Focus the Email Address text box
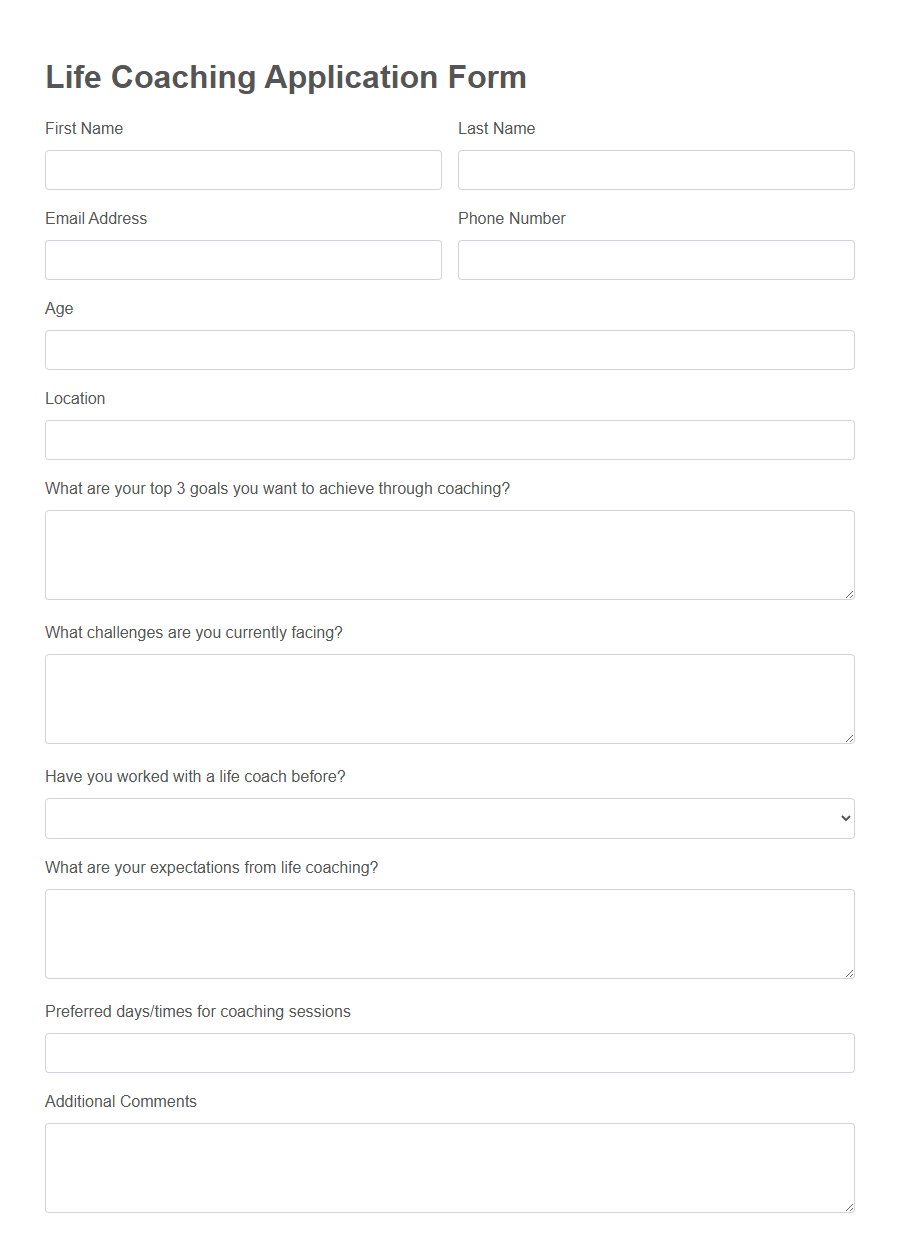The width and height of the screenshot is (900, 1249). click(243, 259)
